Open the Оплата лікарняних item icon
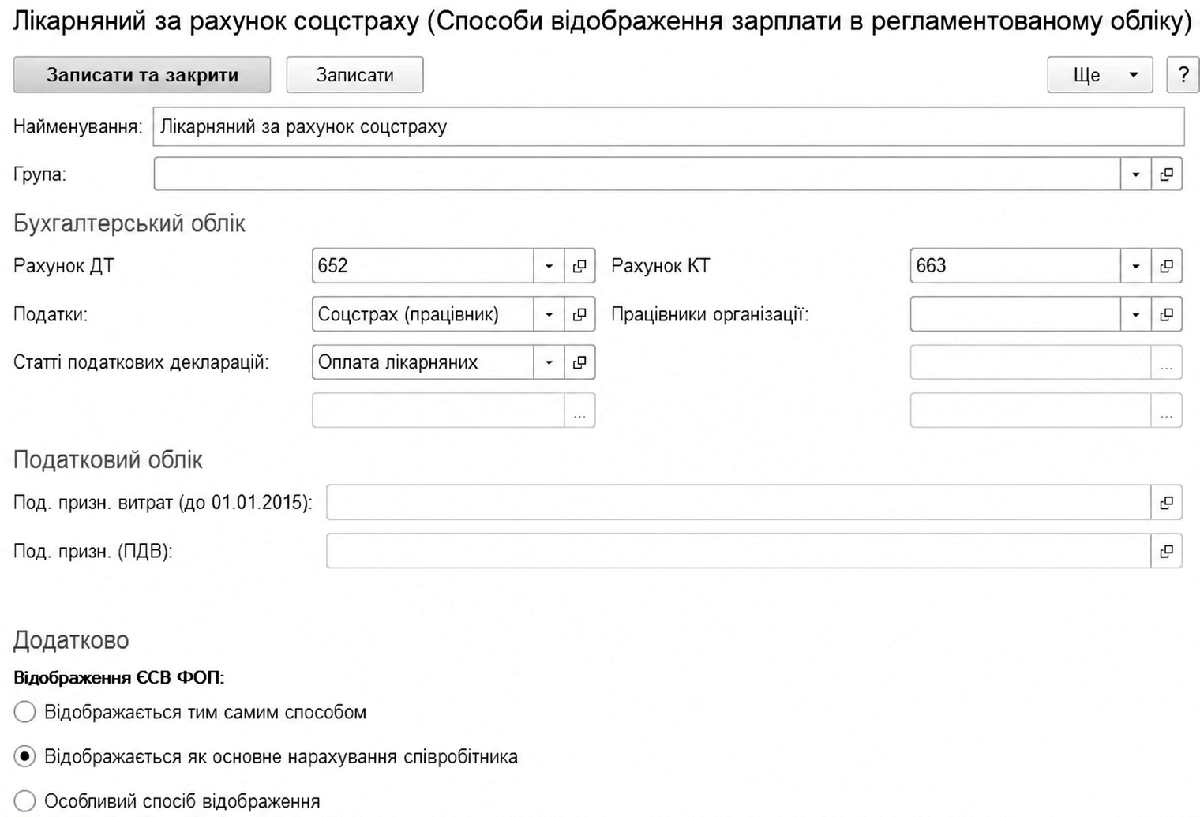This screenshot has height=817, width=1200. [578, 362]
